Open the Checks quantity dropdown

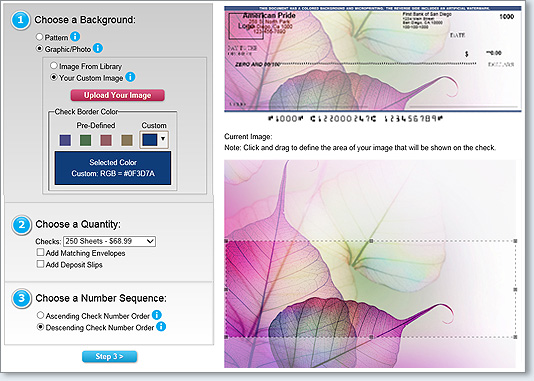click(x=109, y=241)
